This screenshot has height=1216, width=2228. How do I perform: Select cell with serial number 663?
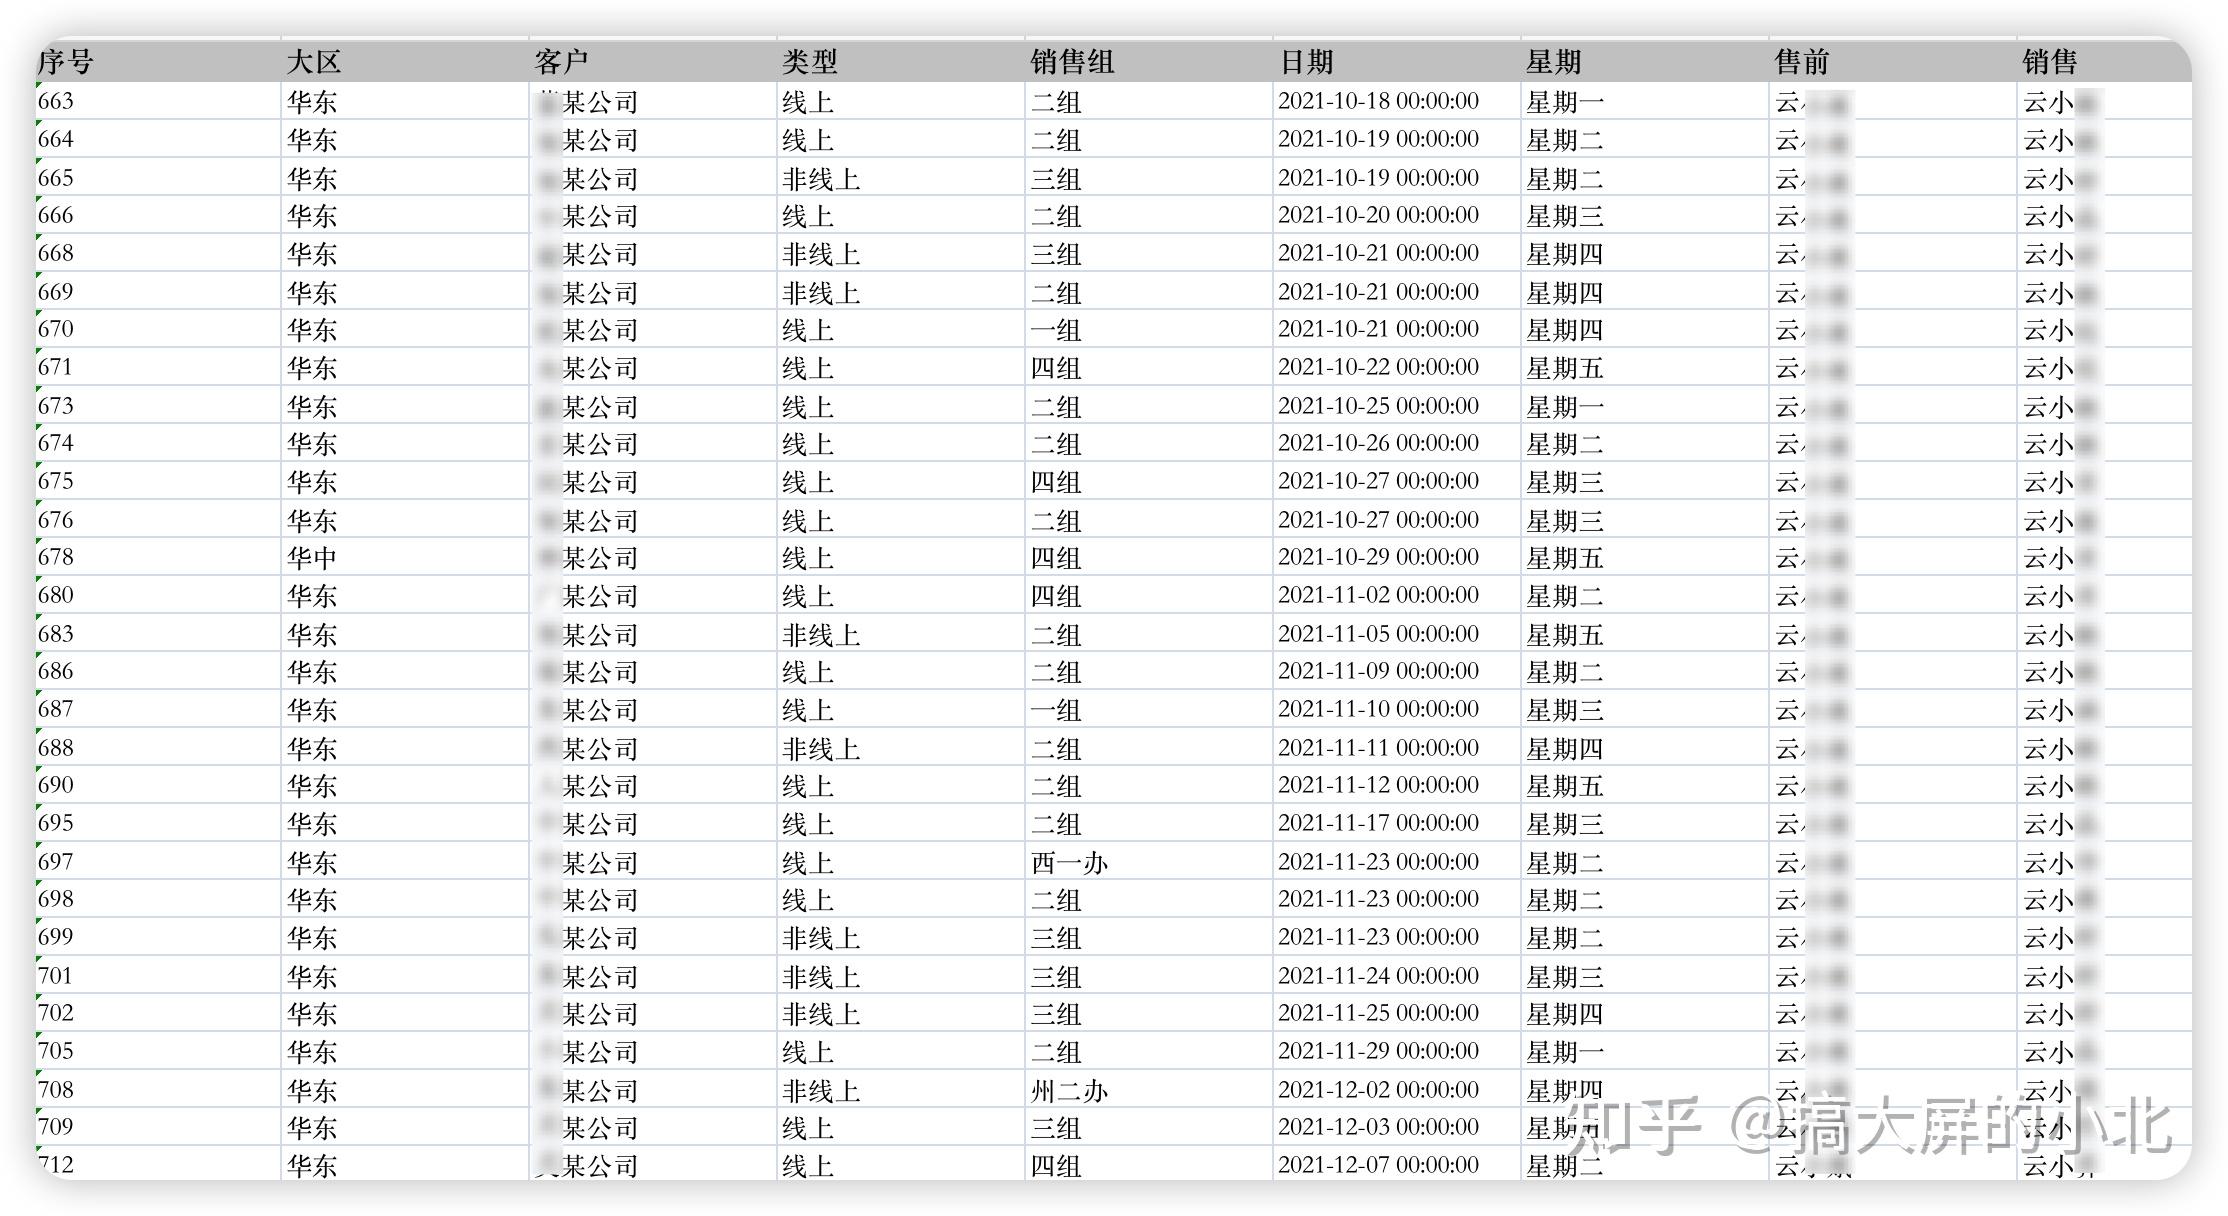(x=56, y=101)
